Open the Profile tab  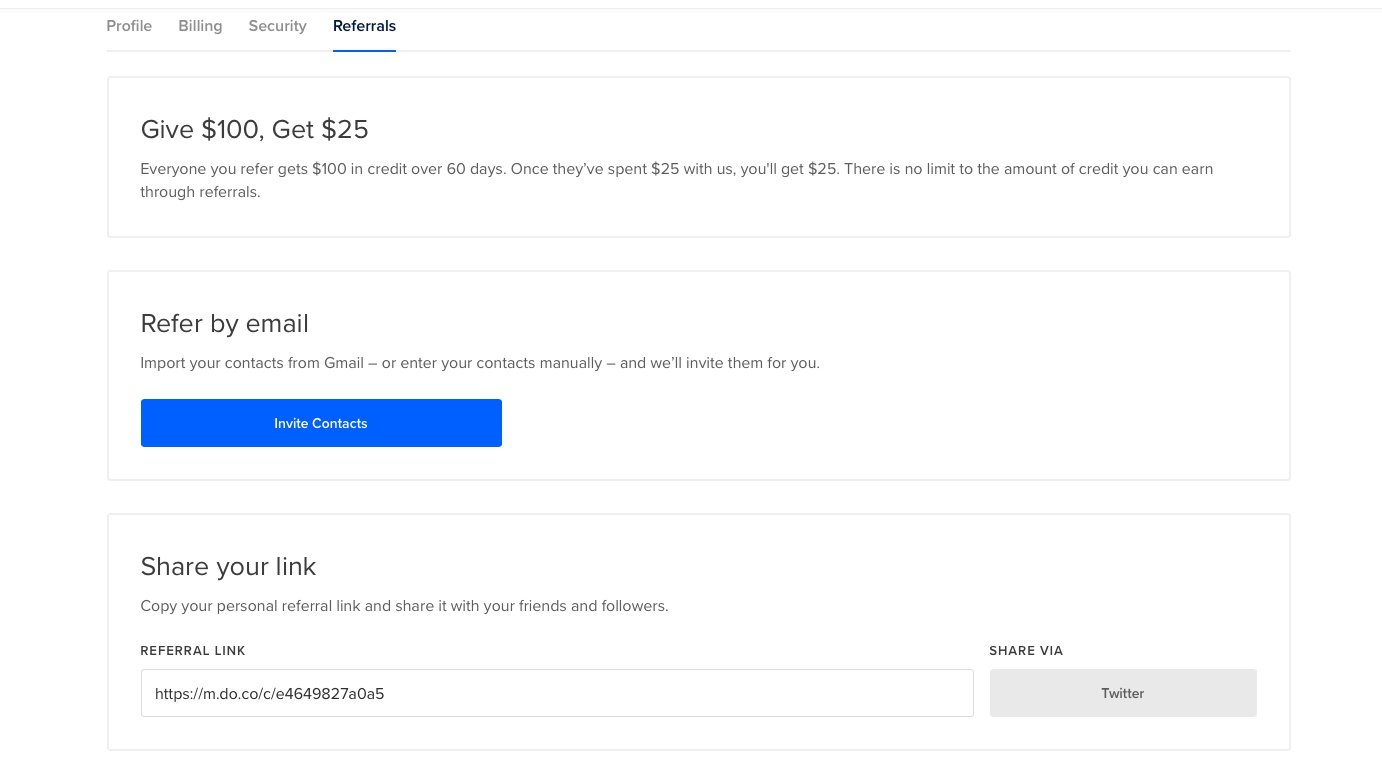(129, 26)
